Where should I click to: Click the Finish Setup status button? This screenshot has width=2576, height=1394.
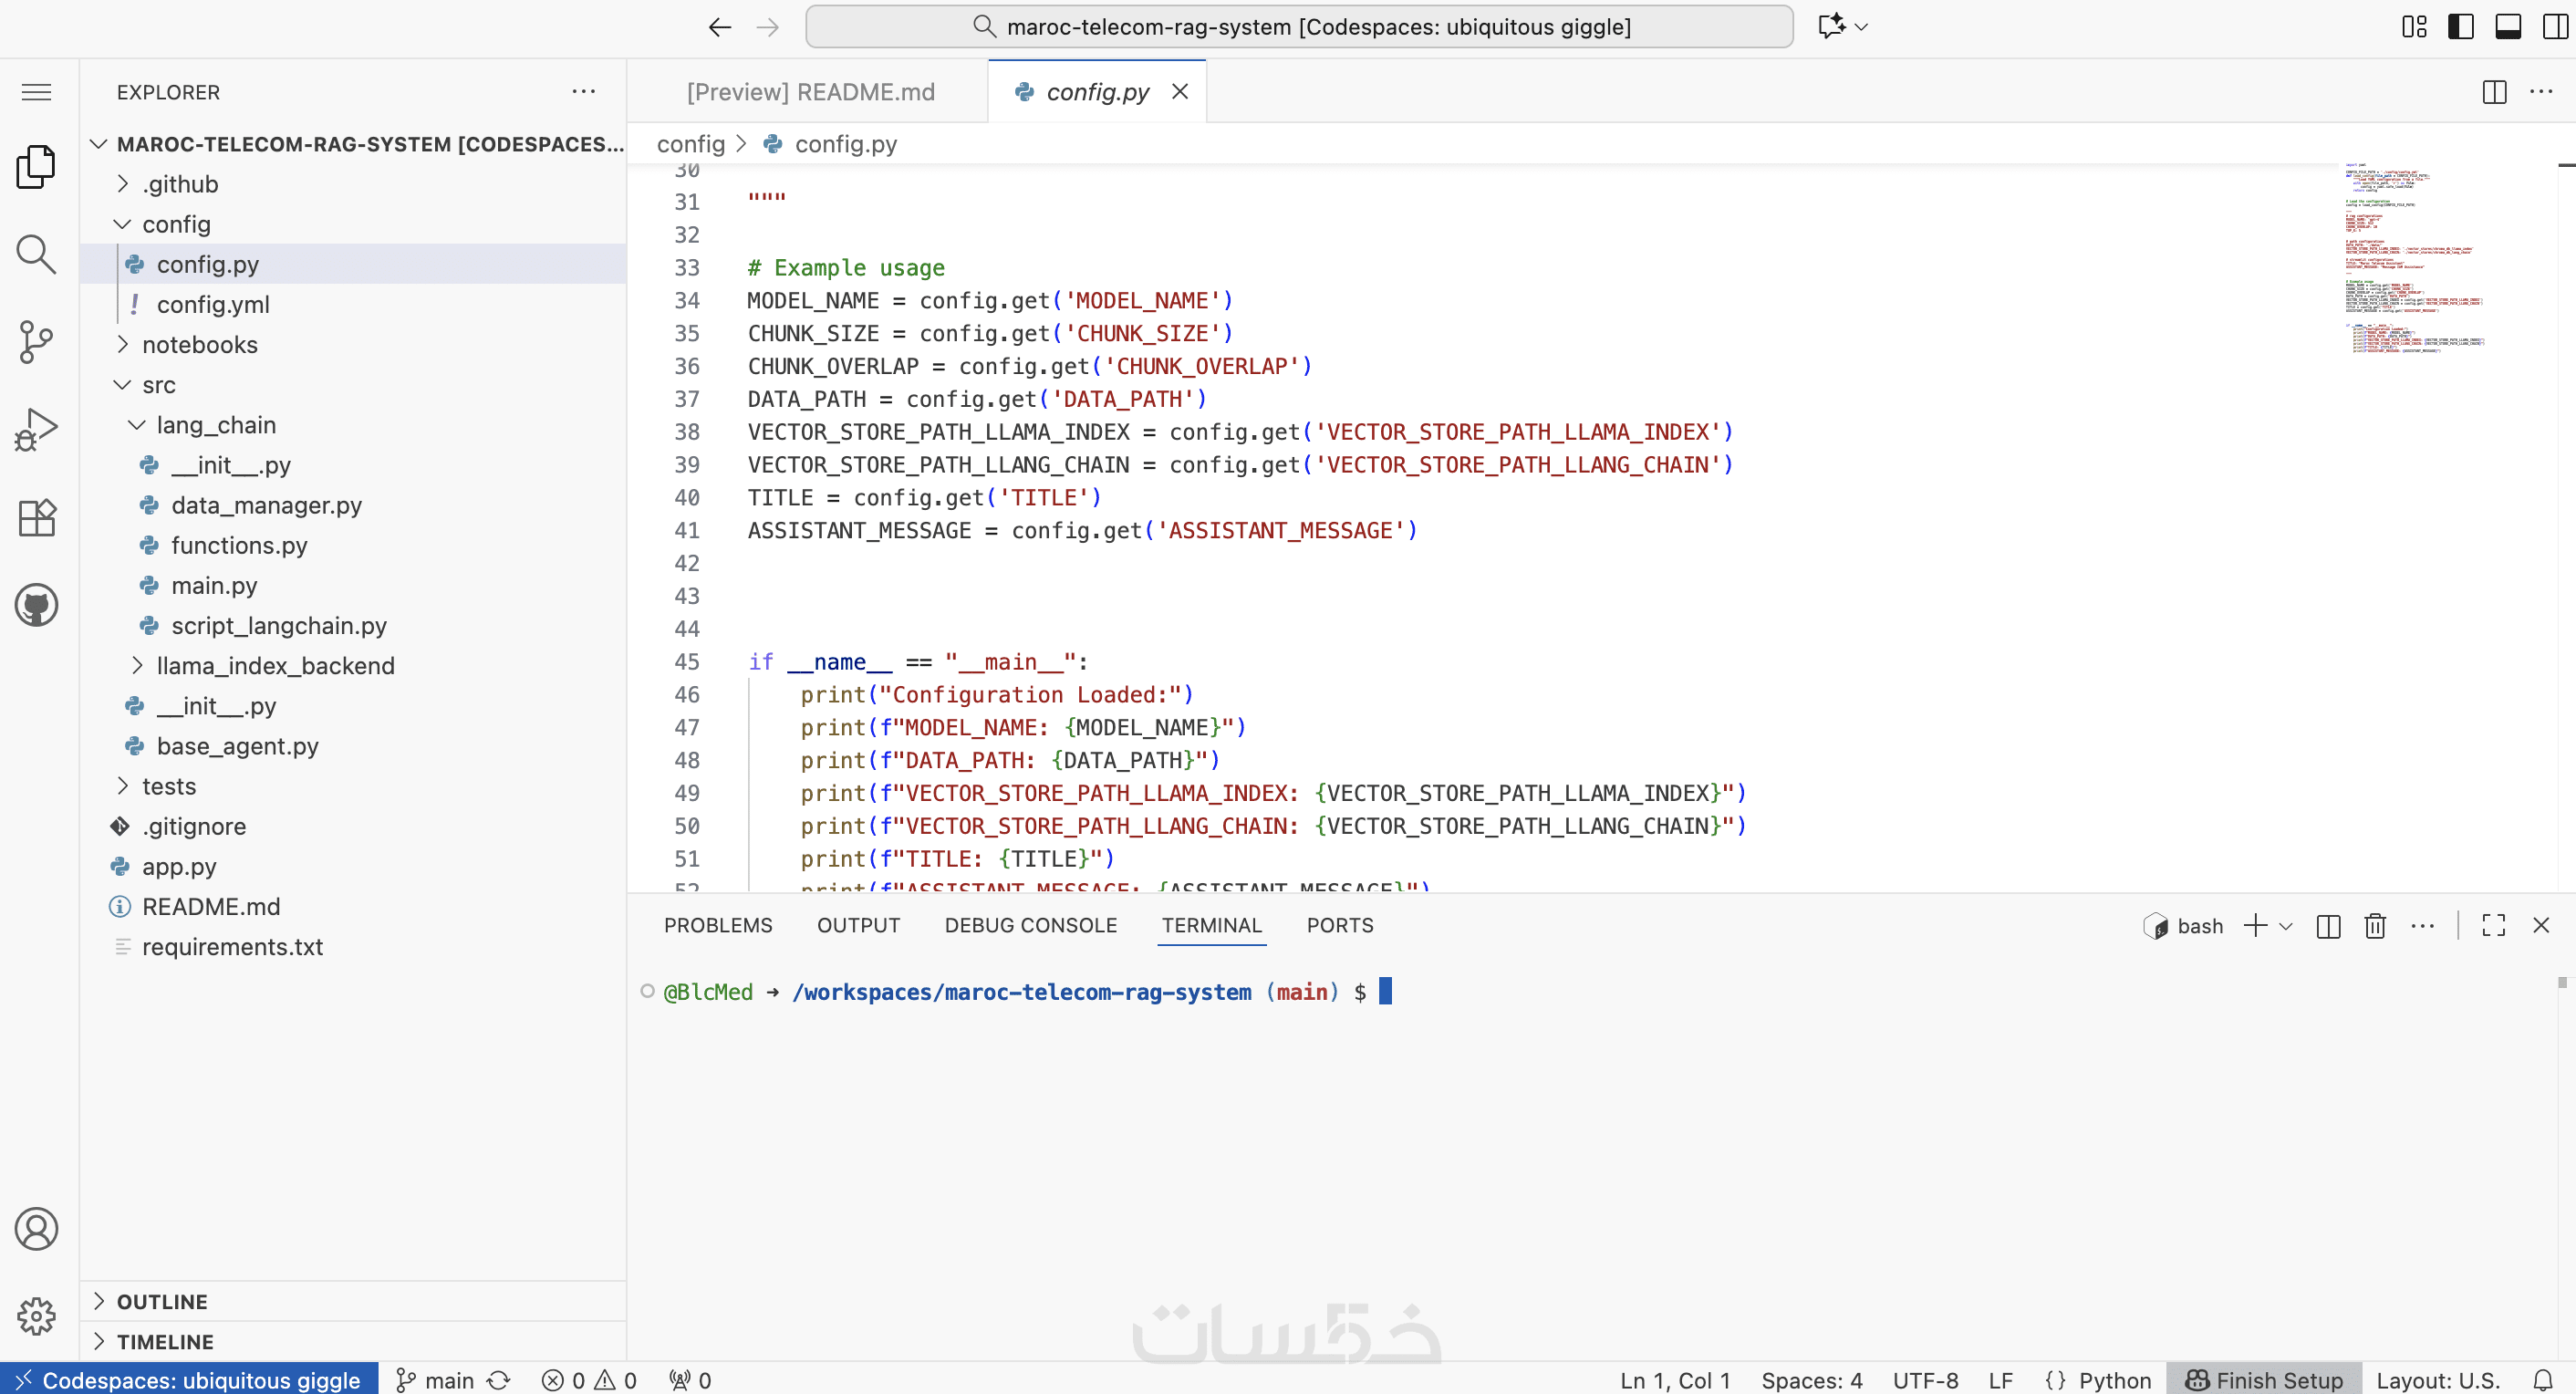[2264, 1380]
